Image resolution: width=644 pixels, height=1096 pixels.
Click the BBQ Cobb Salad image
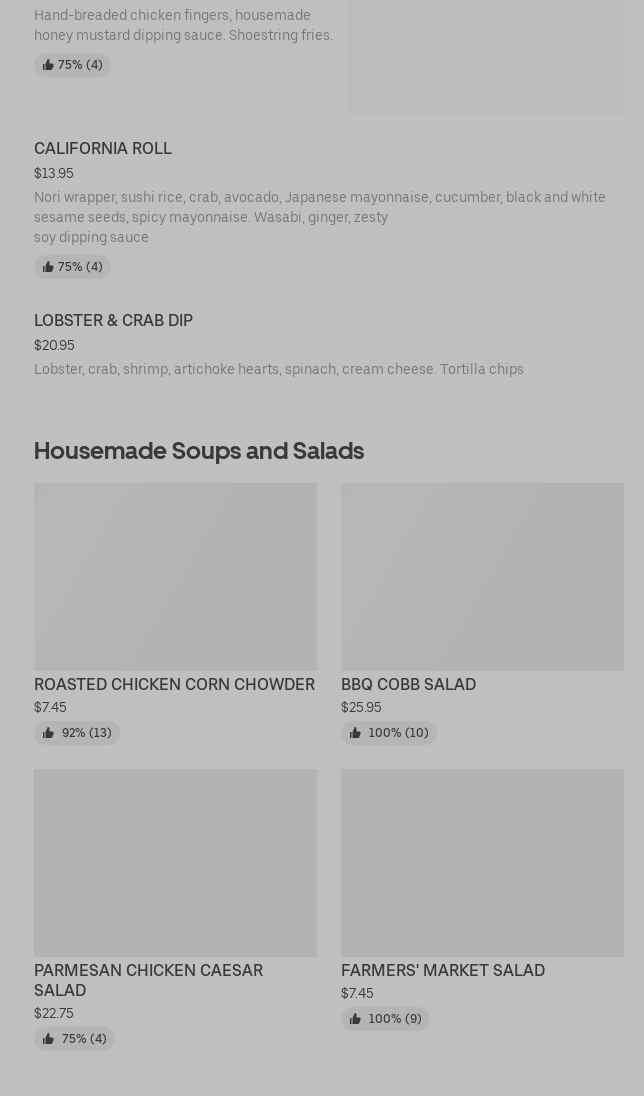482,576
